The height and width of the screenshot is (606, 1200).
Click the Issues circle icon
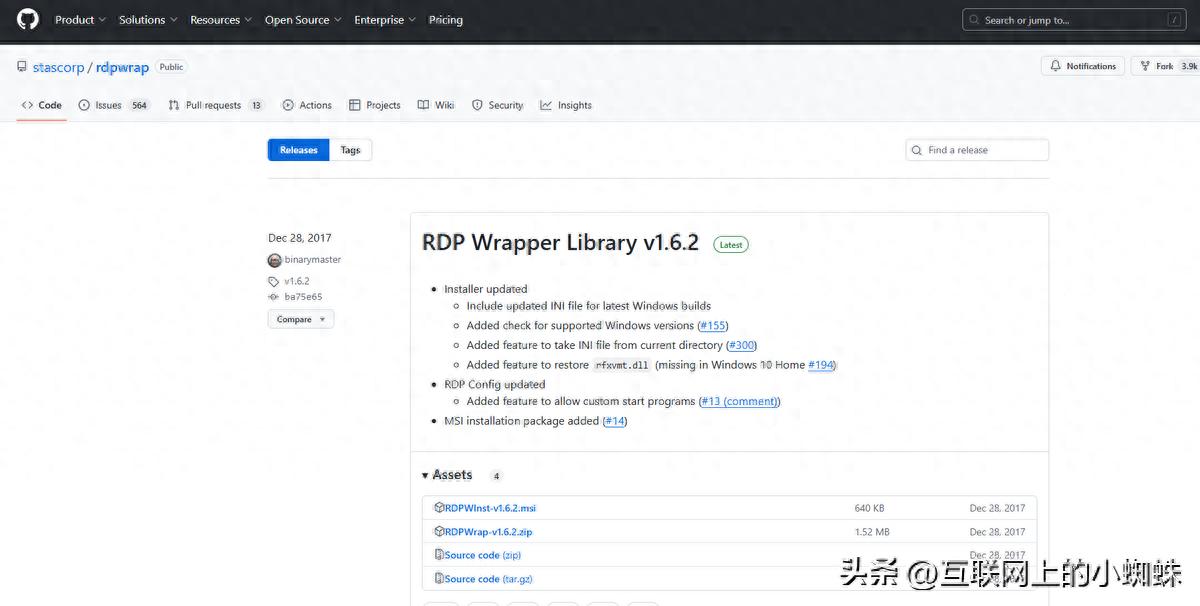pyautogui.click(x=84, y=105)
